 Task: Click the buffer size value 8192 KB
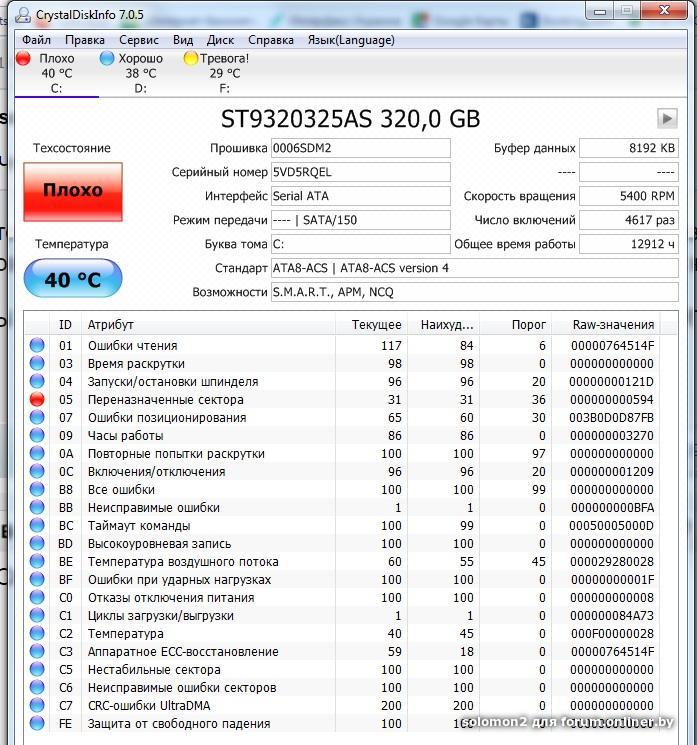point(629,148)
